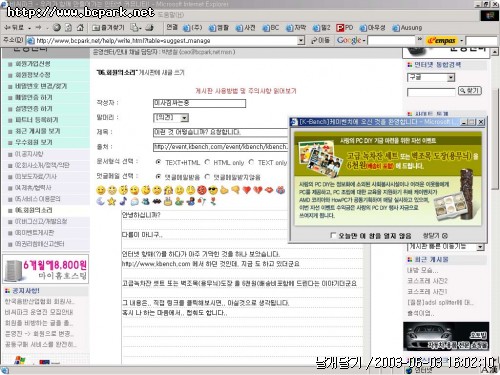Open the BC links bar shortcut
This screenshot has height=375, width=500.
click(271, 28)
